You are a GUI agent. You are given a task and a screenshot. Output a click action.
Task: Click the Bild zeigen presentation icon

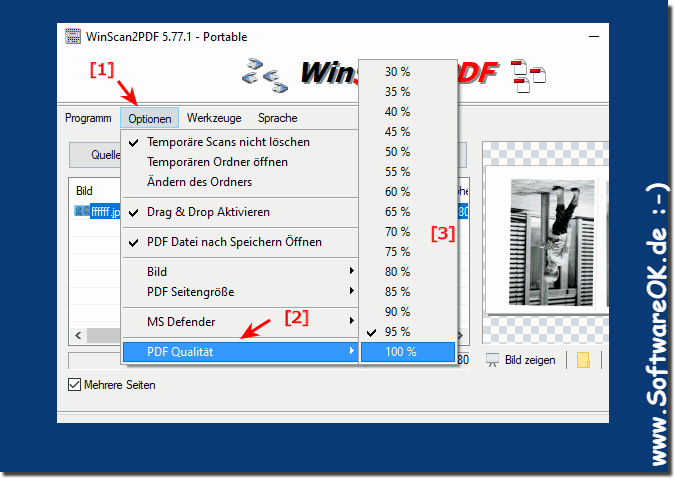[492, 360]
